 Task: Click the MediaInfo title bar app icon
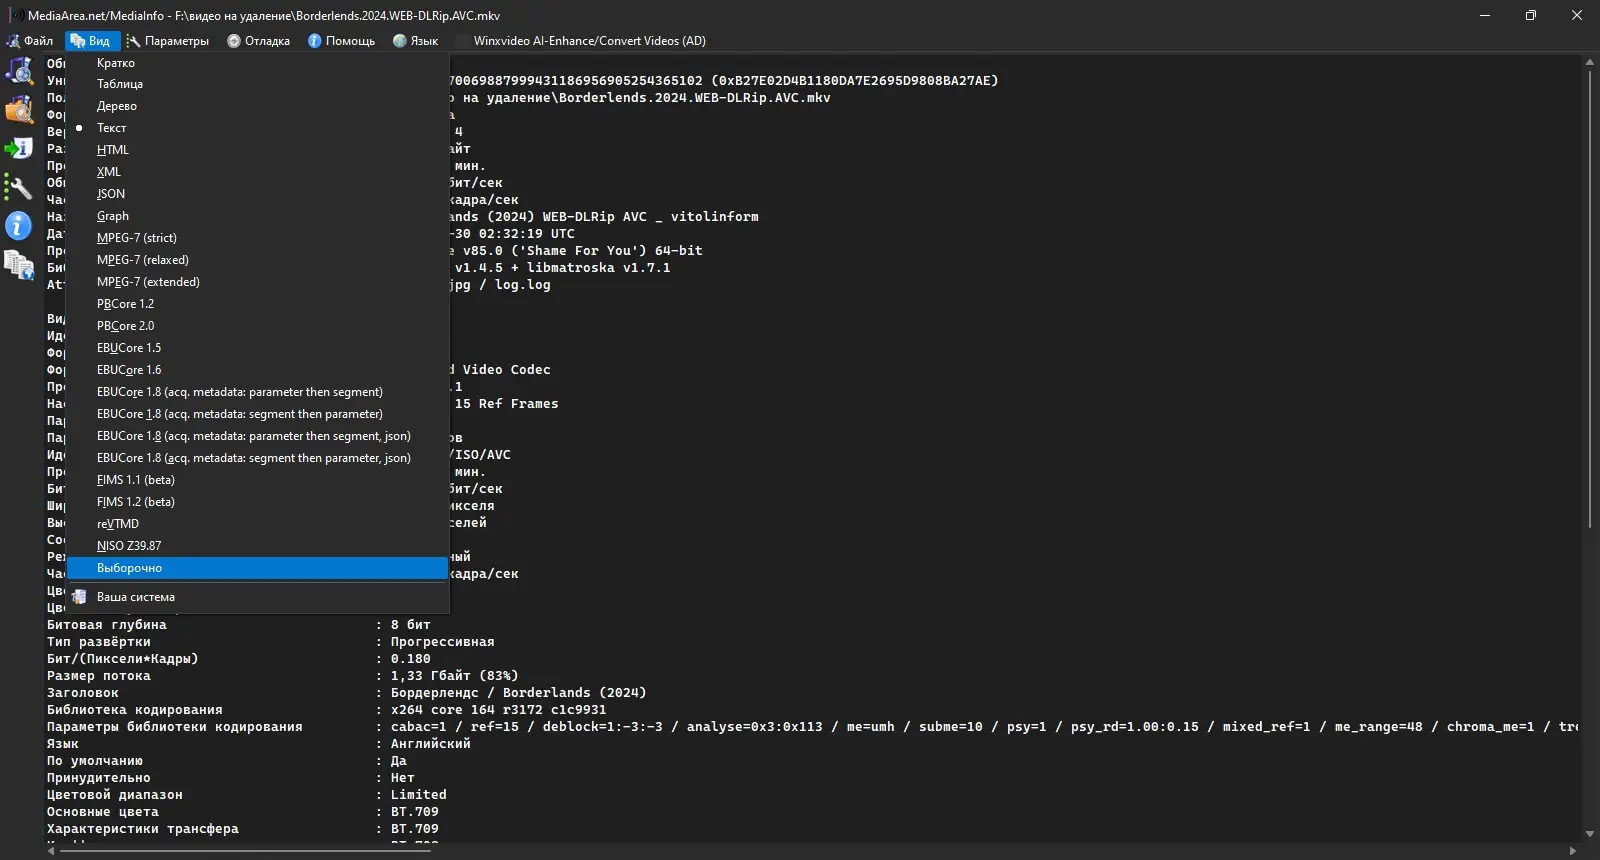[x=16, y=15]
